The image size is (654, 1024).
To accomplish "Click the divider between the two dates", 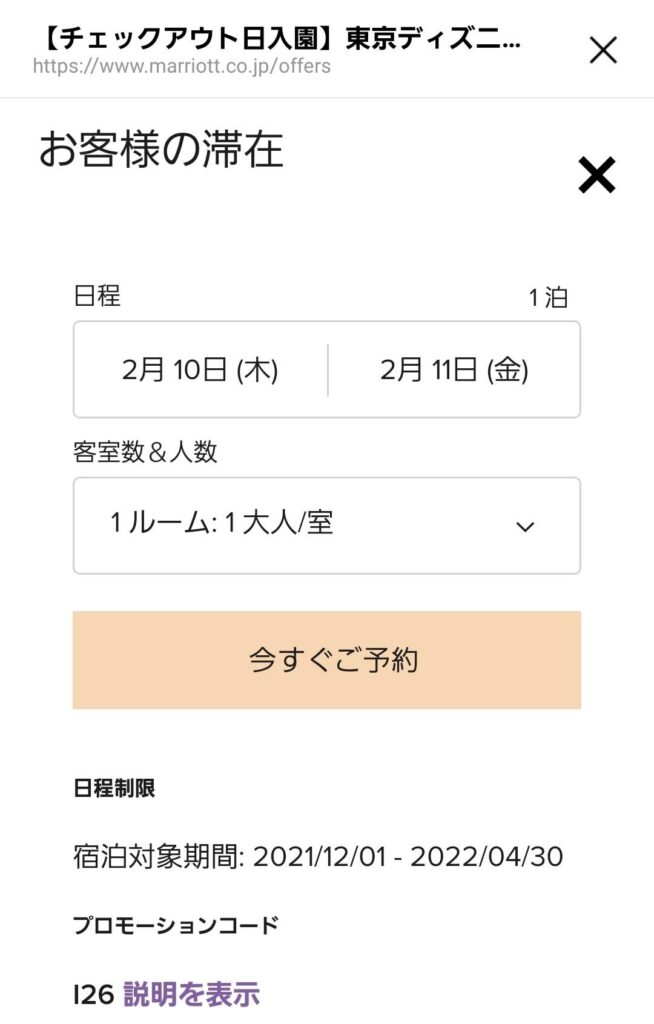I will pyautogui.click(x=327, y=370).
